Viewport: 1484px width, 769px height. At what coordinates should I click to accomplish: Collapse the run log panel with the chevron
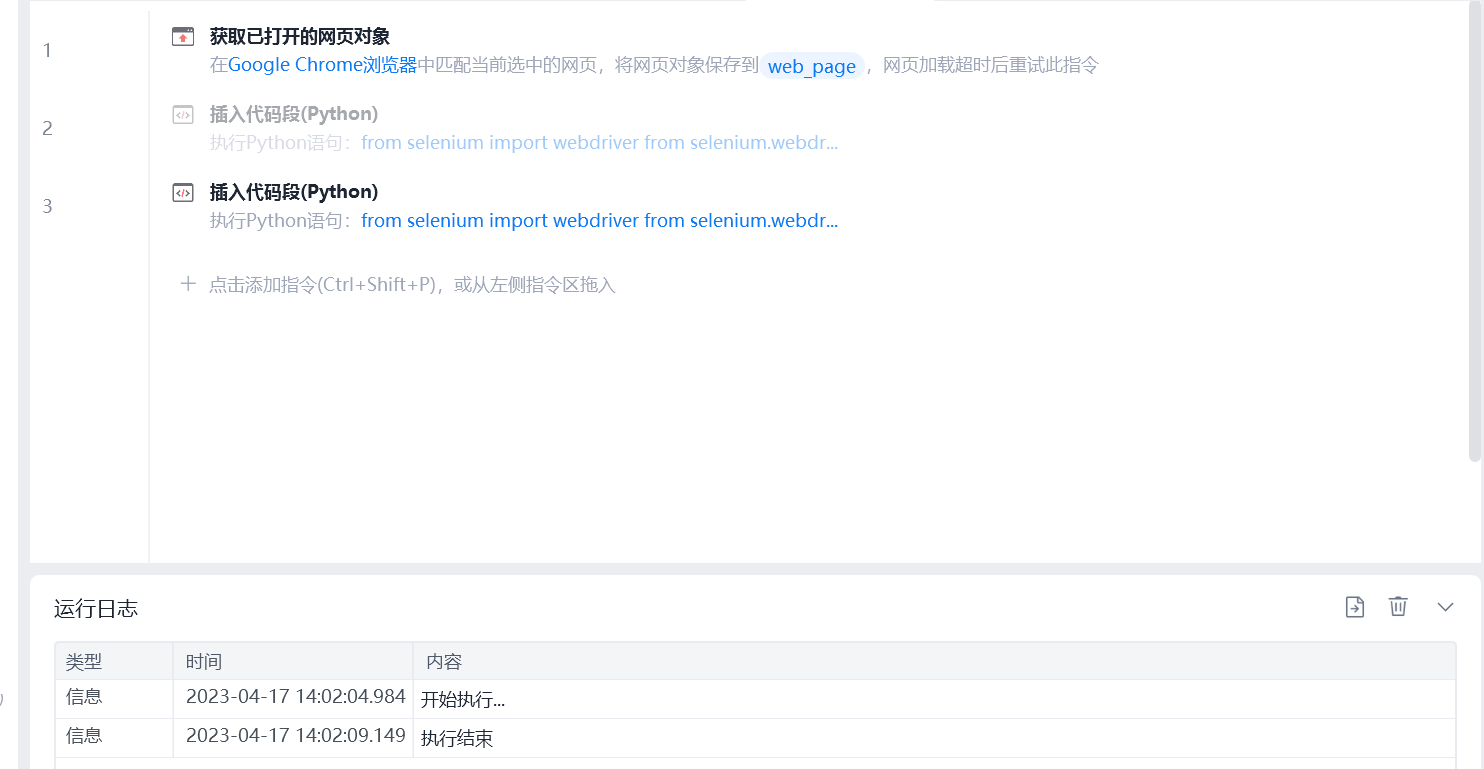click(x=1445, y=607)
